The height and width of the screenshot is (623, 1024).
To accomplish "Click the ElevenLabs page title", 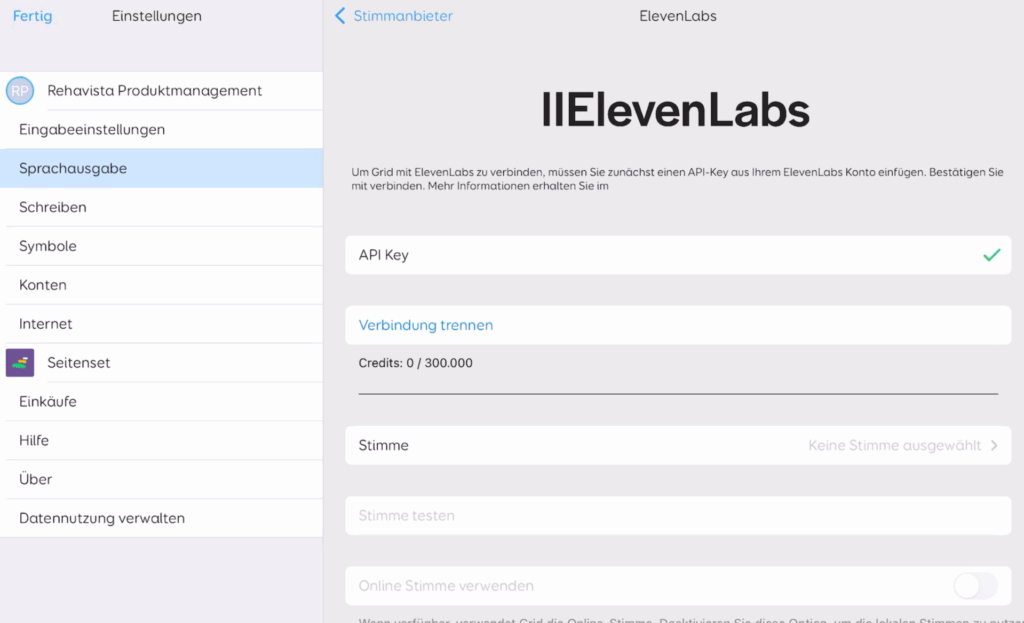I will pyautogui.click(x=678, y=16).
